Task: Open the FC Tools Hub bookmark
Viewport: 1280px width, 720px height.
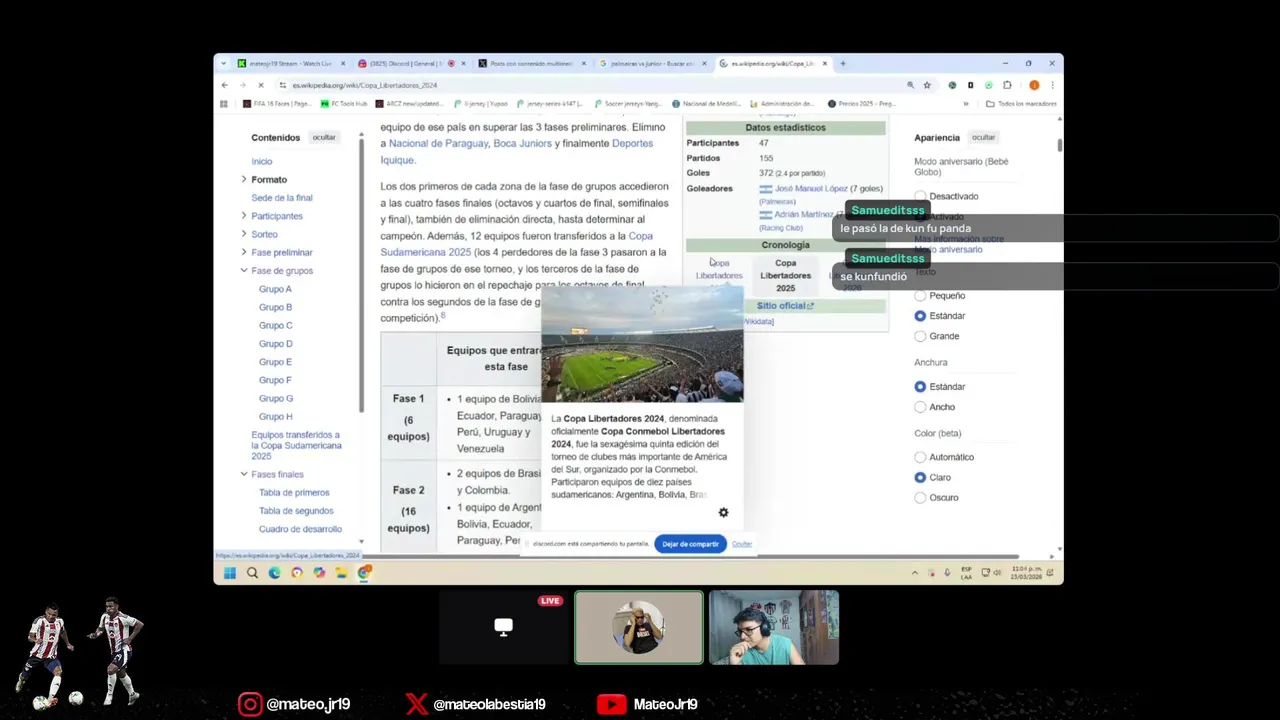Action: pos(344,103)
